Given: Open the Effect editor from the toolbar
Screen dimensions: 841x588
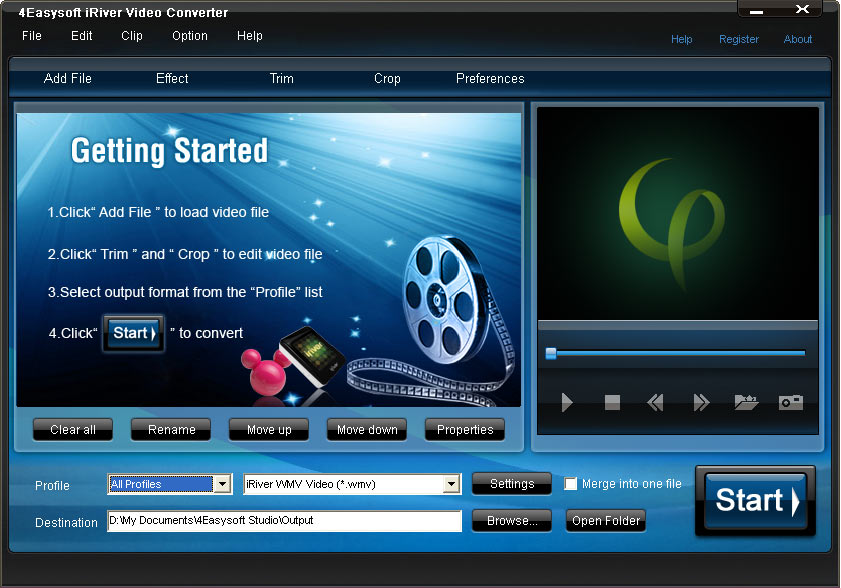Looking at the screenshot, I should (x=171, y=78).
